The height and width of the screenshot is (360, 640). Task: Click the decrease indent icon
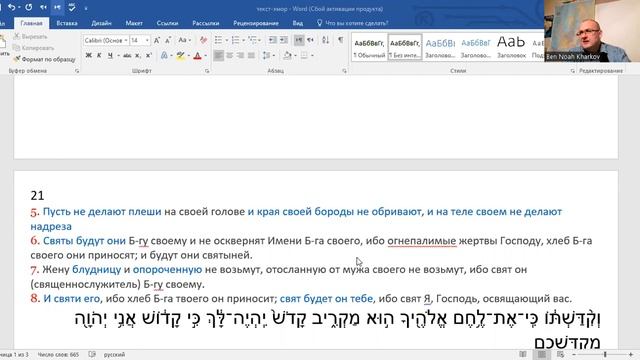coord(272,40)
